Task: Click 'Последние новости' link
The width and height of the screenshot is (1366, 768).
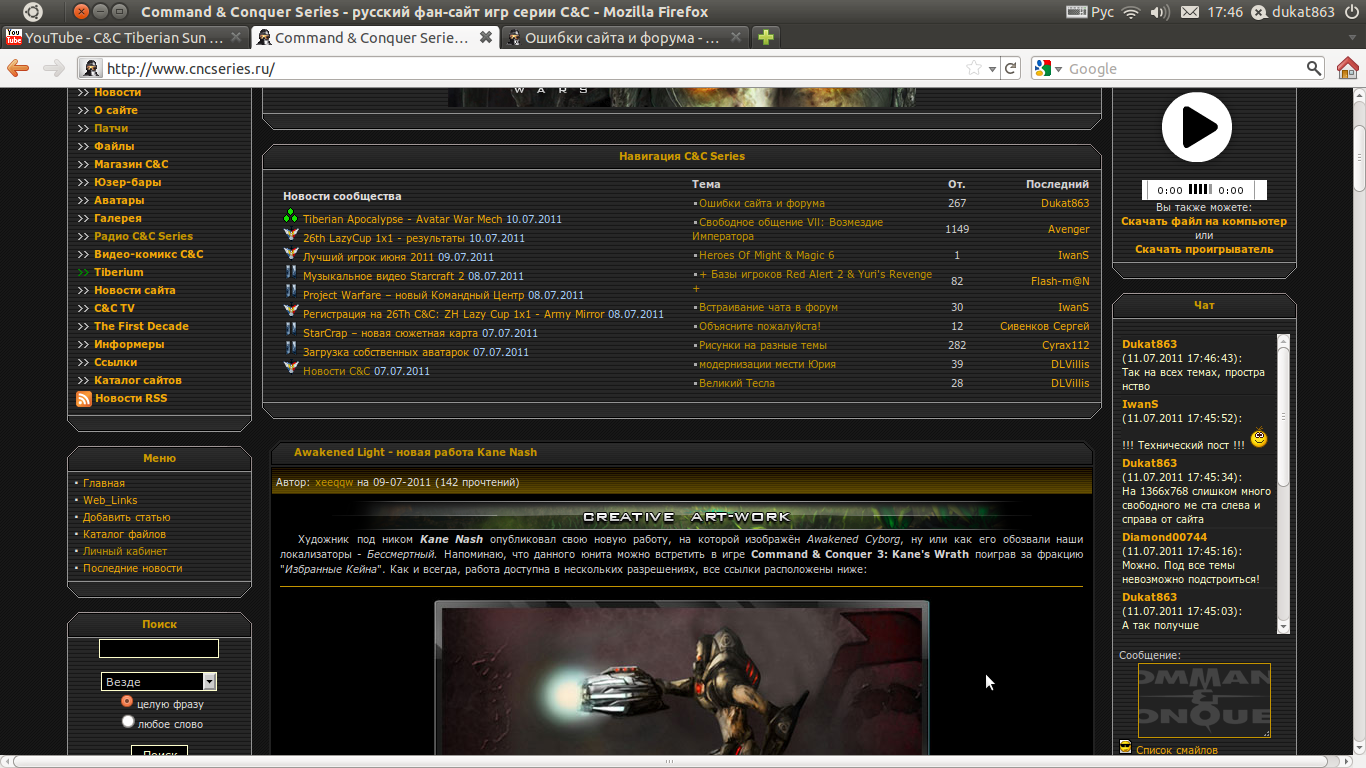Action: pyautogui.click(x=133, y=569)
